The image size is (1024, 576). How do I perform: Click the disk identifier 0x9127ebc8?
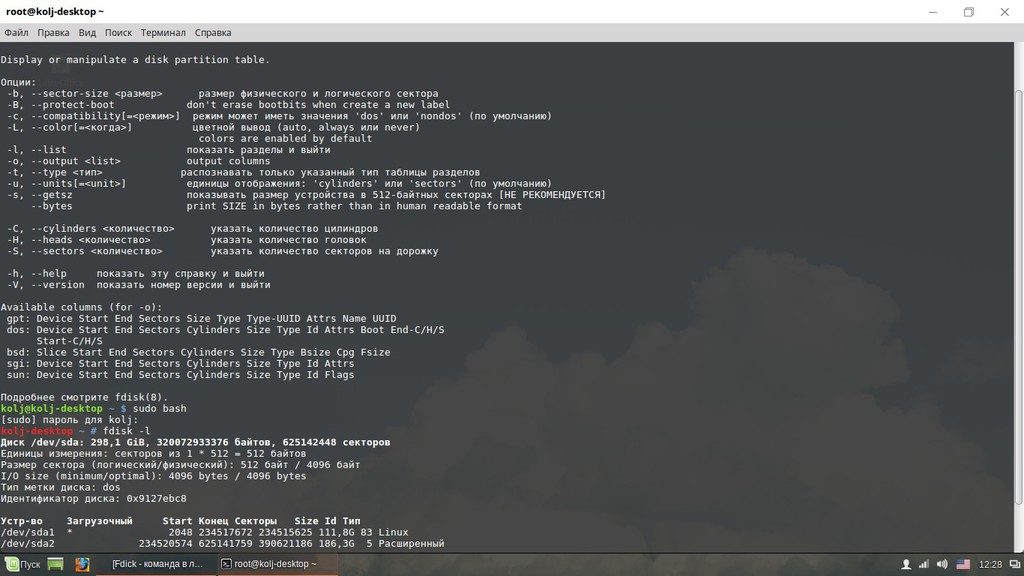(157, 498)
